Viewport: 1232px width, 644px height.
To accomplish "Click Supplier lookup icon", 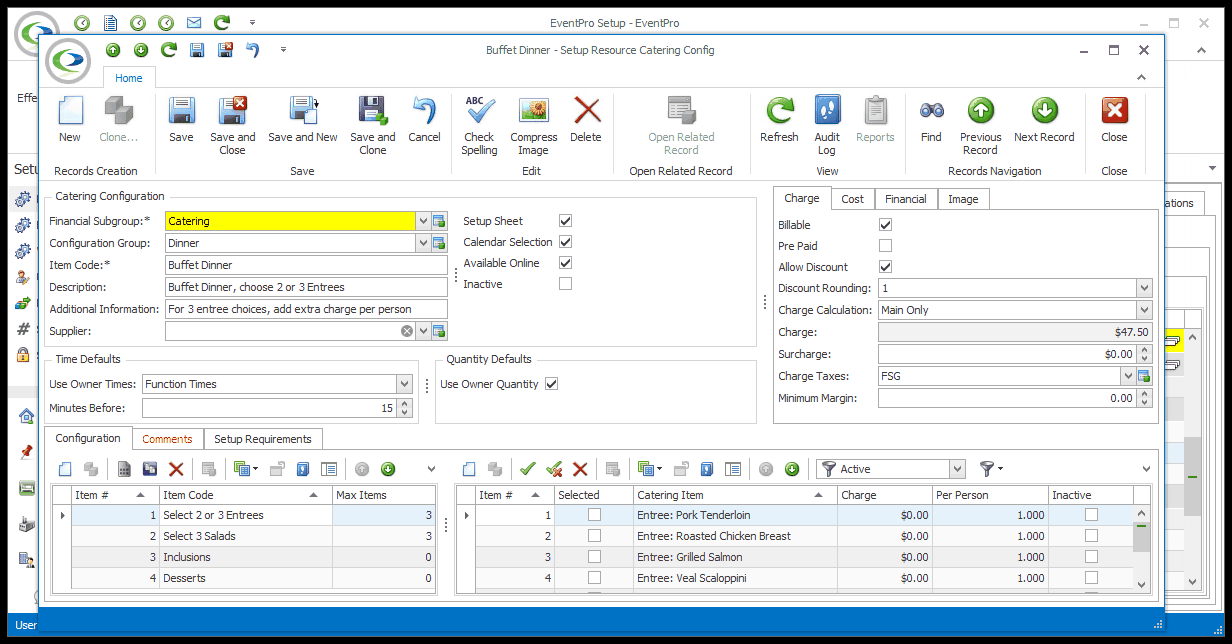I will pyautogui.click(x=439, y=331).
